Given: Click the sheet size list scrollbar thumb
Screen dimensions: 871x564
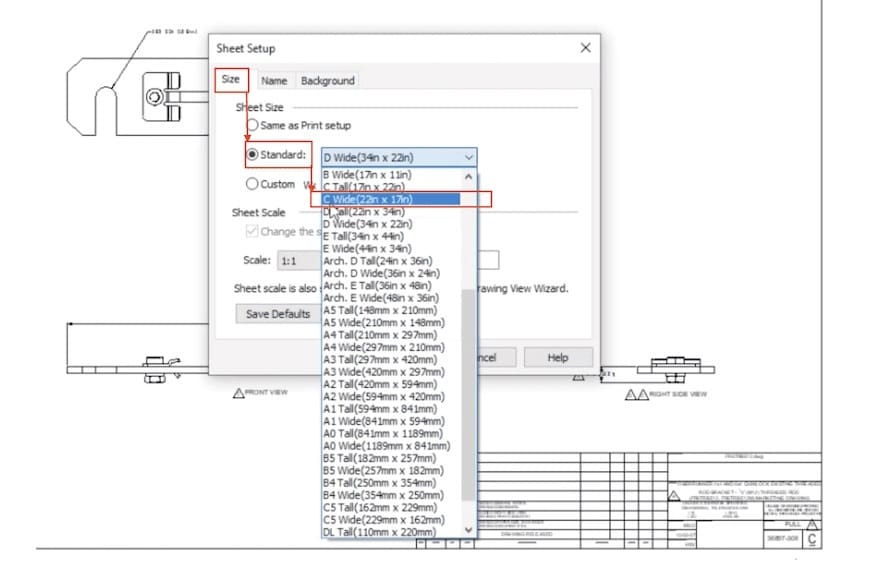Looking at the screenshot, I should tap(468, 395).
